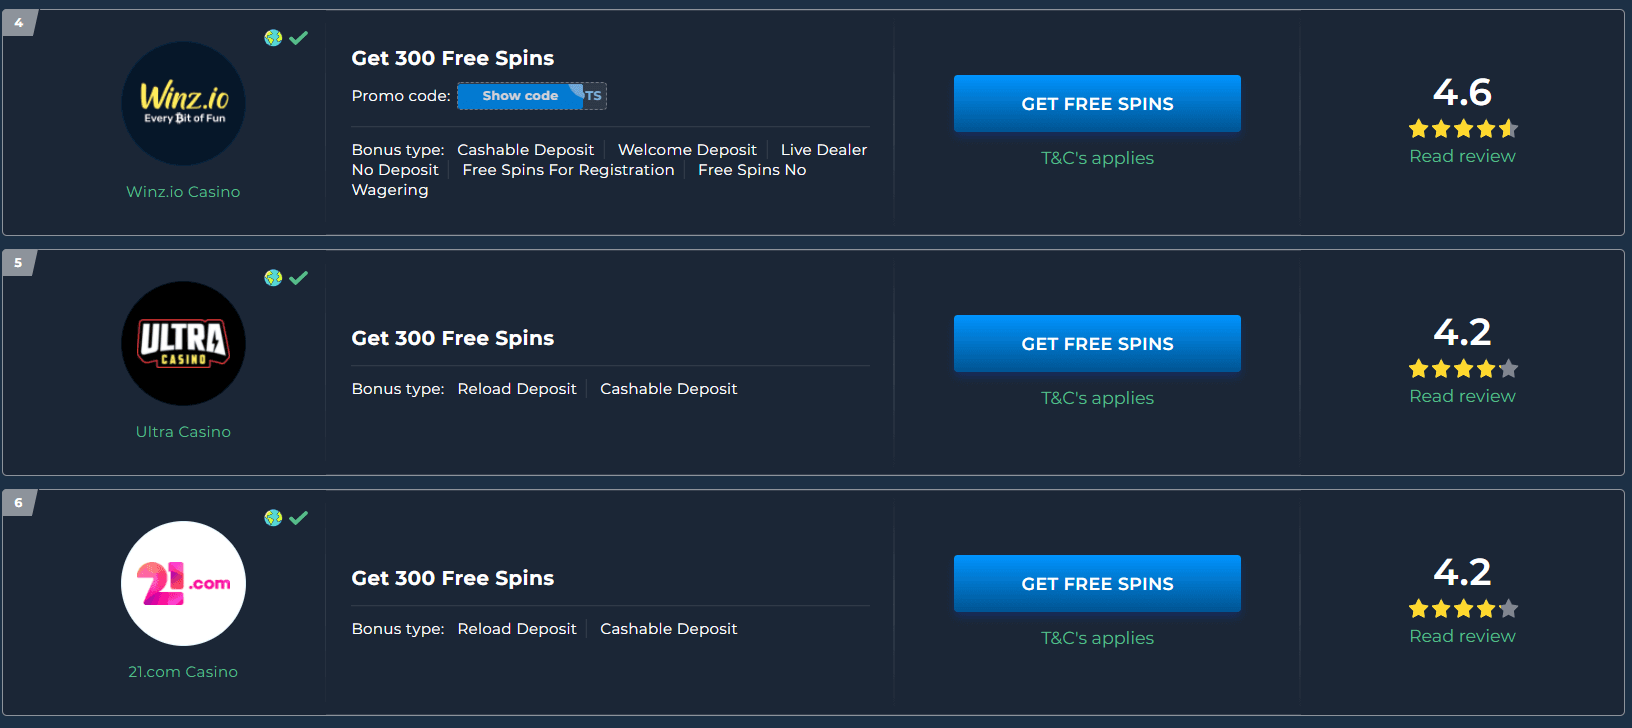Click globe icon on Winz.io card
1632x728 pixels.
click(x=273, y=38)
